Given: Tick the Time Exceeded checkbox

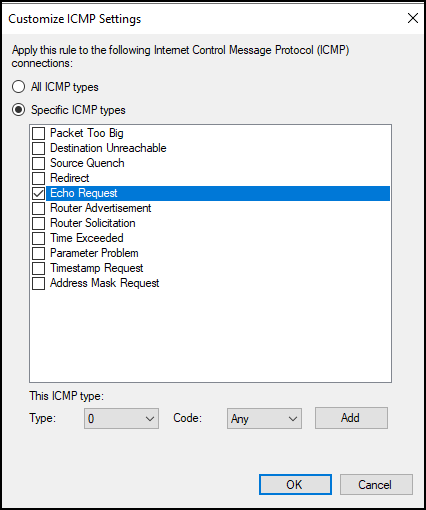Looking at the screenshot, I should coord(39,238).
